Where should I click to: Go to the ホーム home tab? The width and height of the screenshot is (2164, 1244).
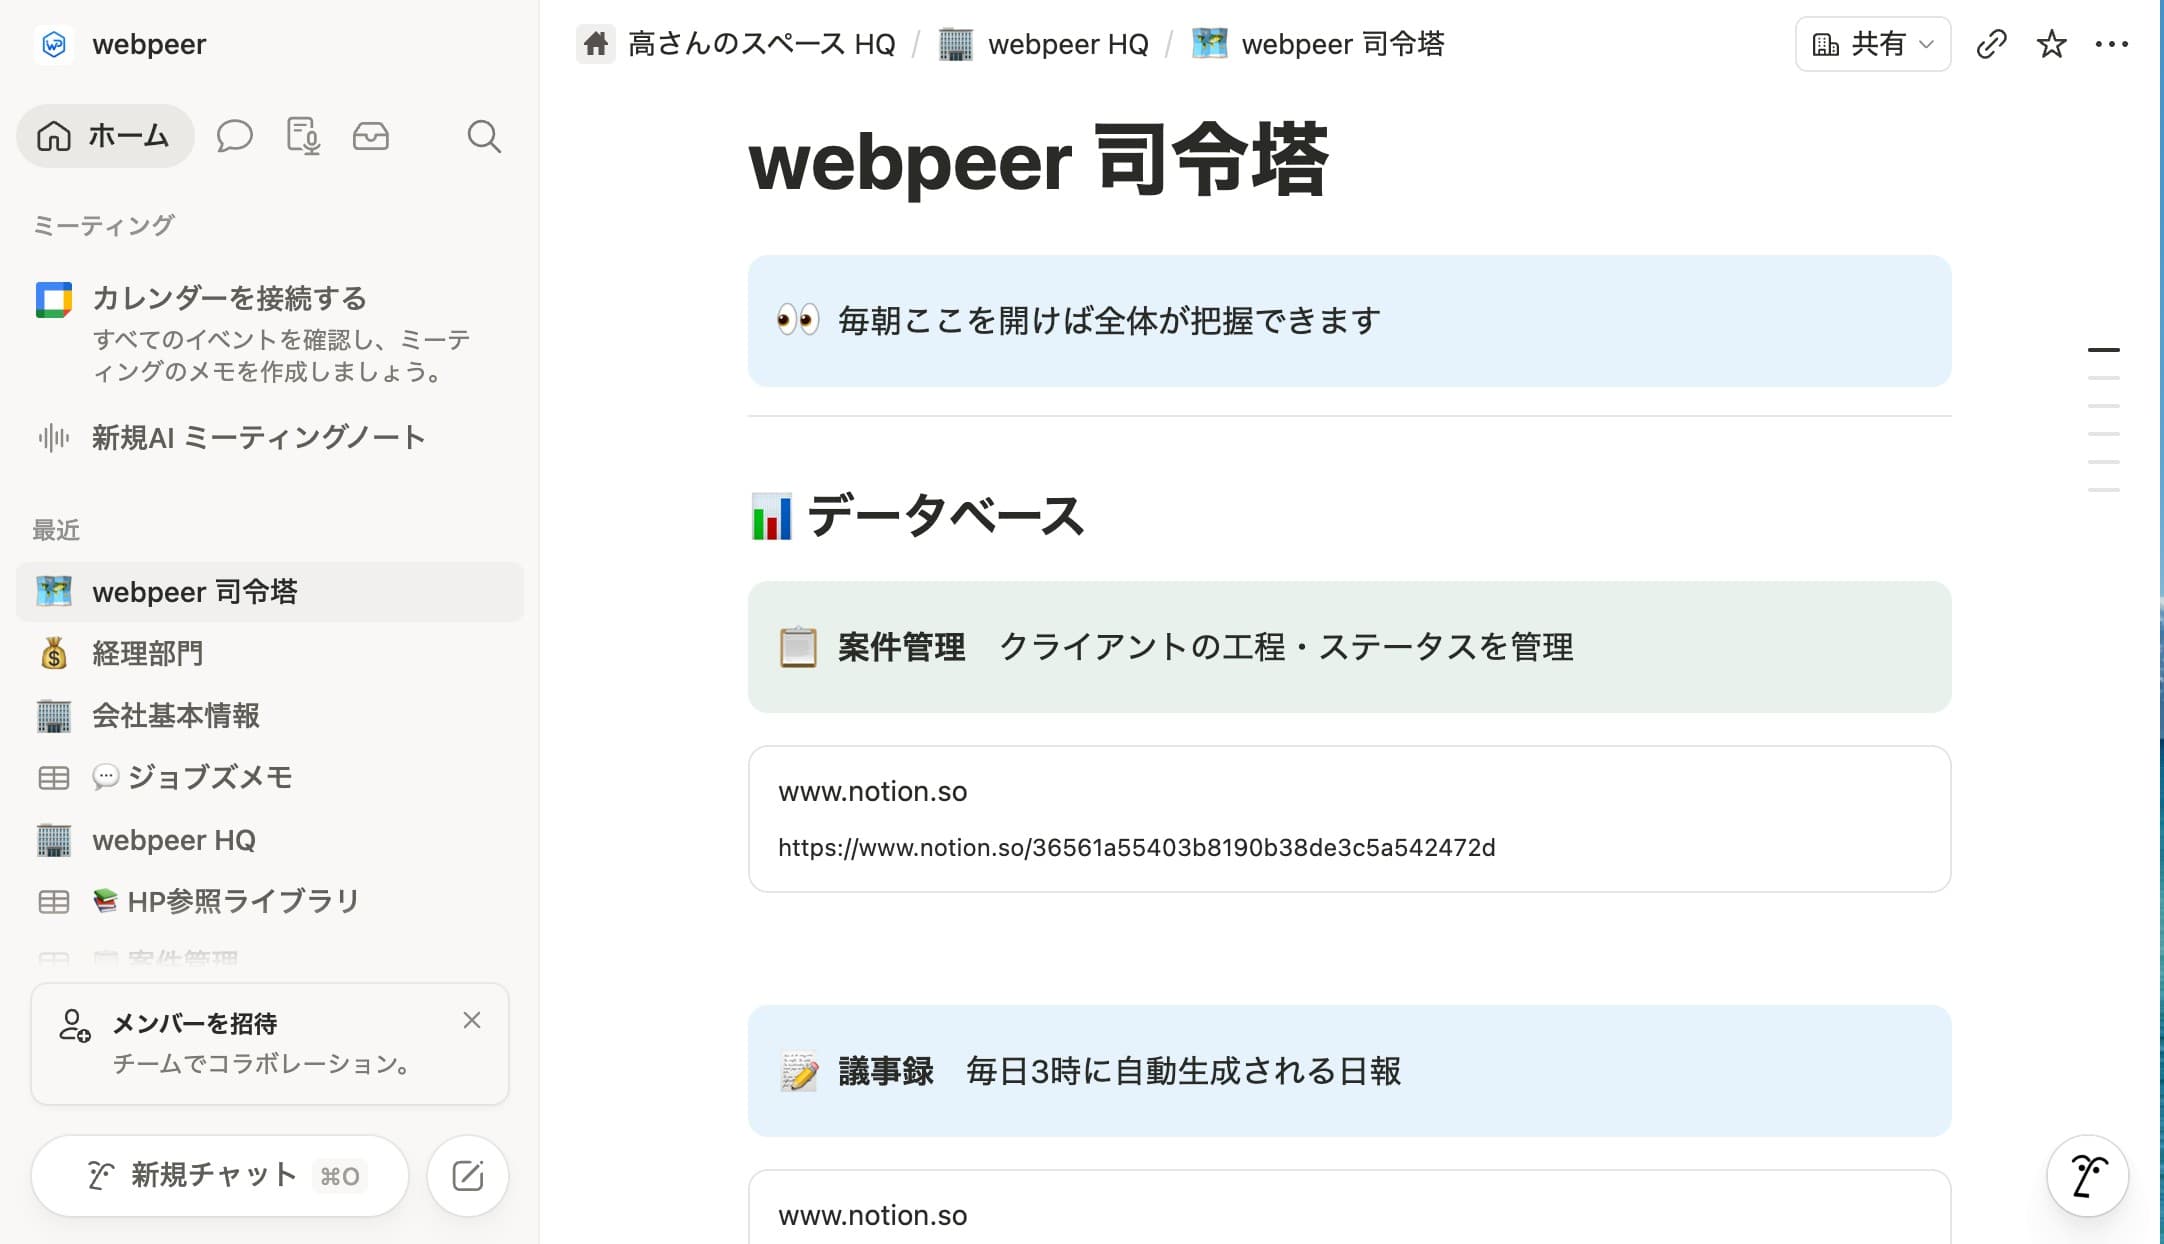point(104,135)
